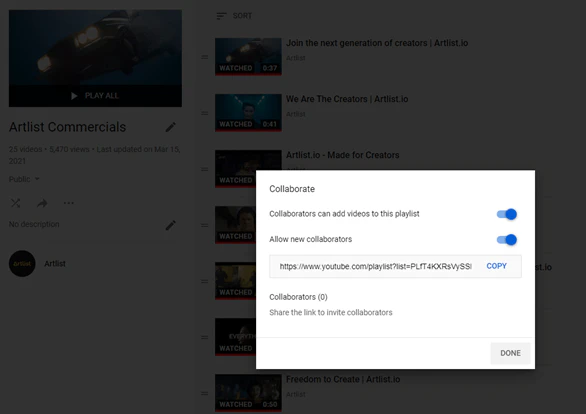Image resolution: width=586 pixels, height=414 pixels.
Task: Grab the drag handle beside the first video
Action: point(204,57)
